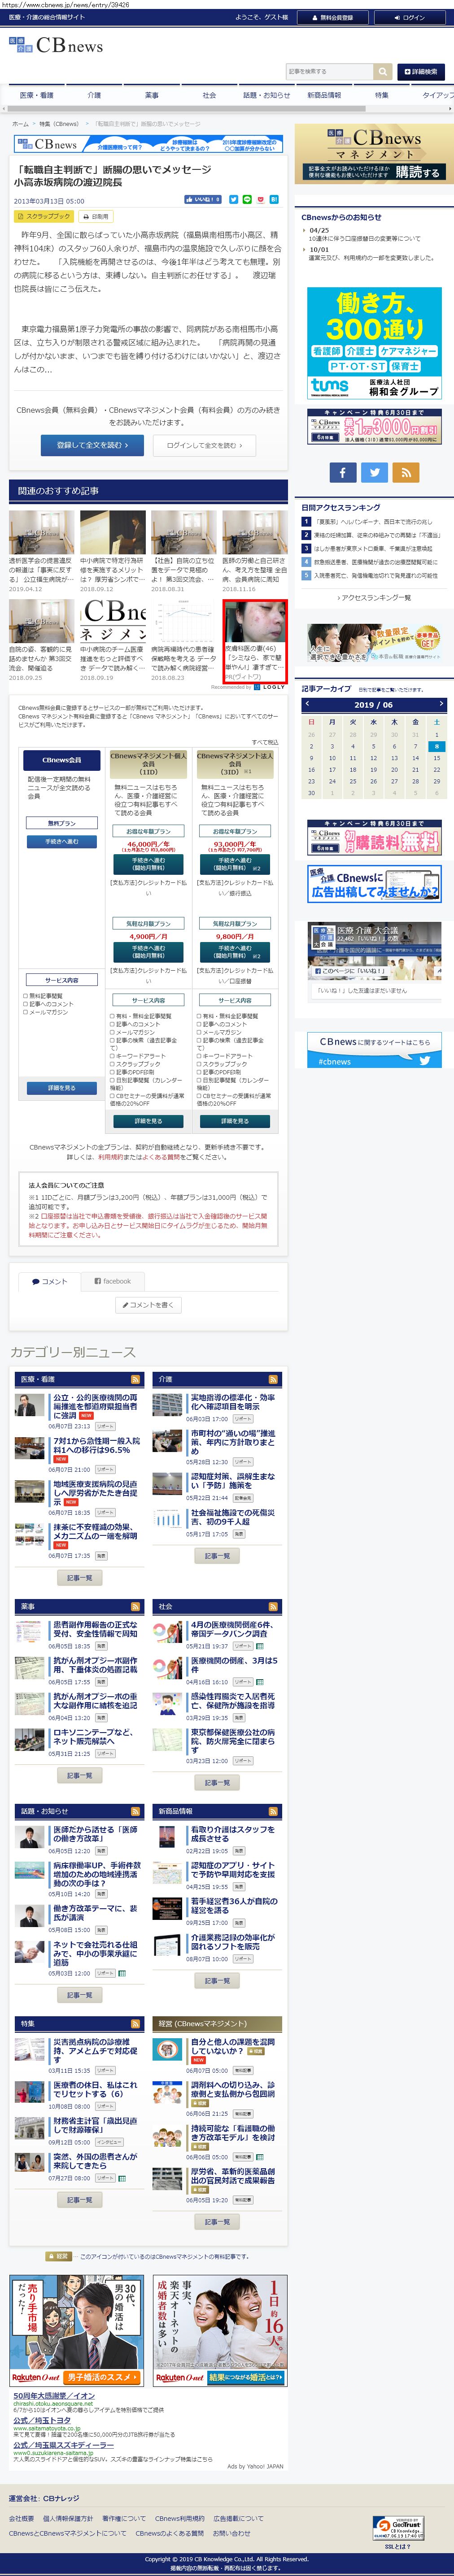This screenshot has width=454, height=2576.
Task: Click the ログイン button in header
Action: pyautogui.click(x=409, y=17)
